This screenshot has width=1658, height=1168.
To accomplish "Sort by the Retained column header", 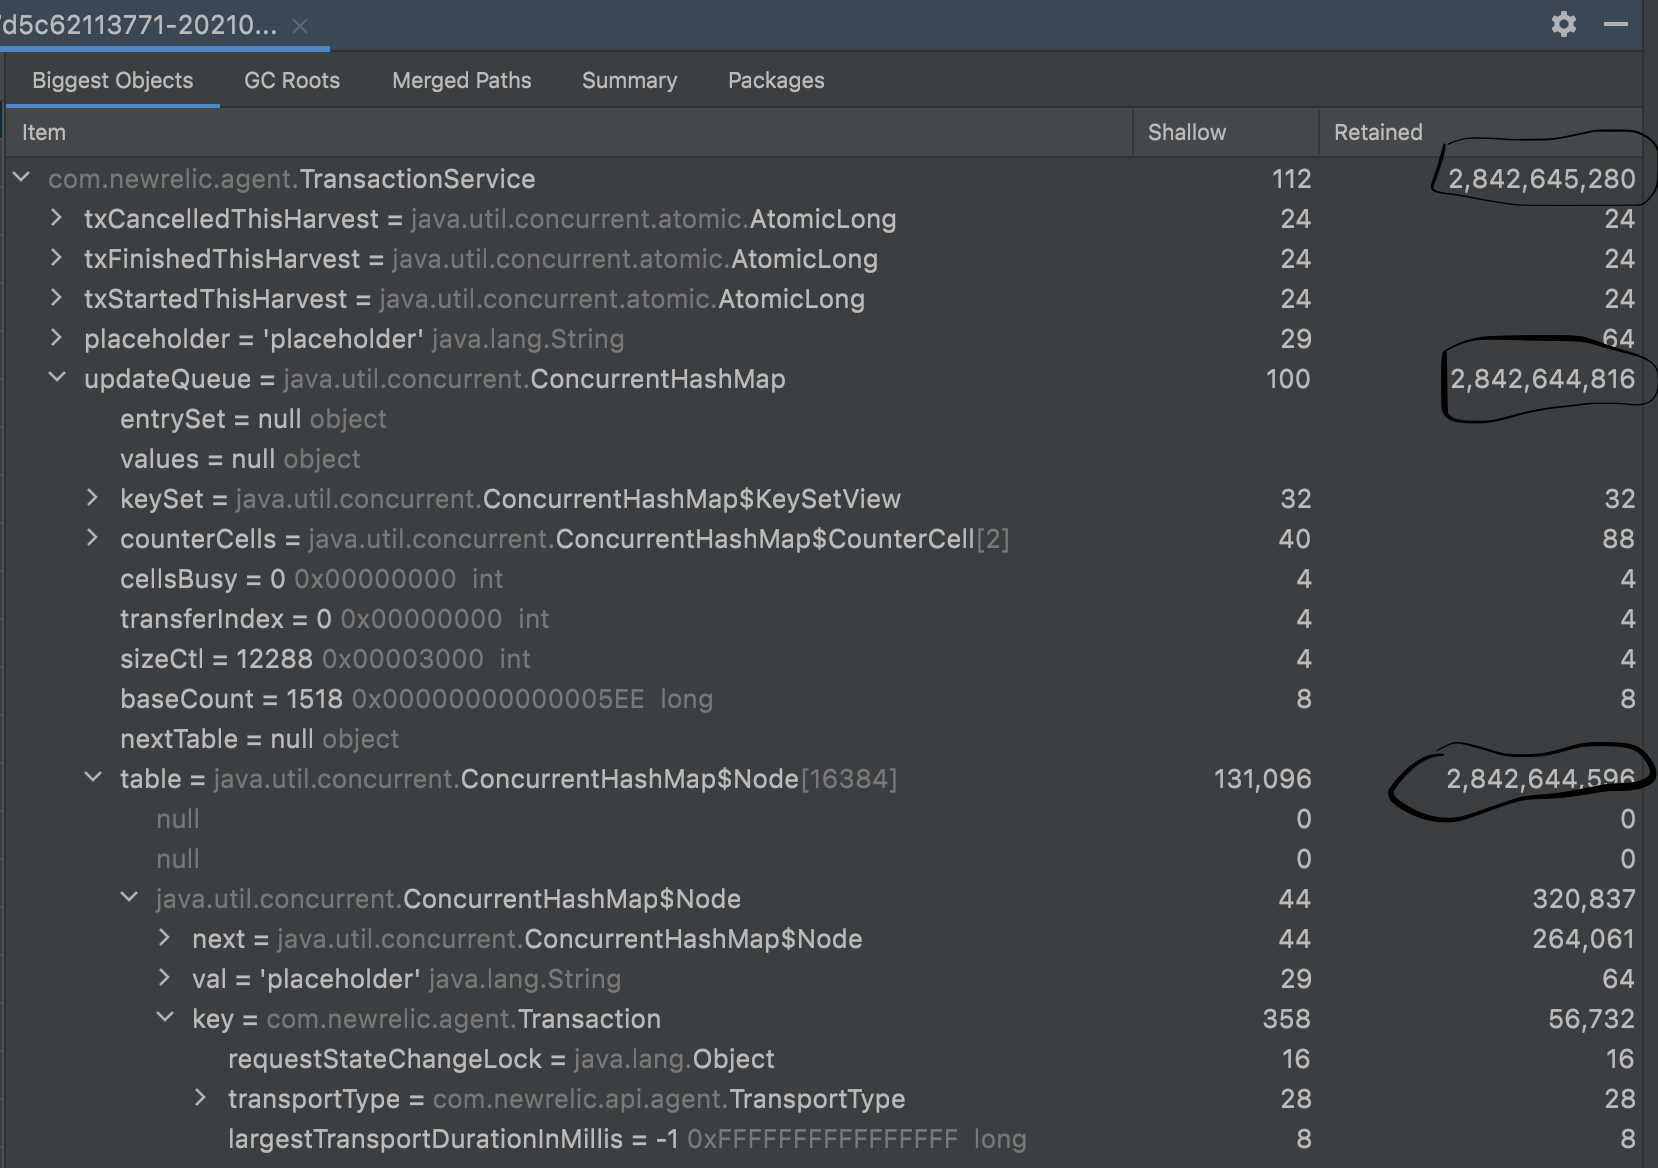I will point(1378,131).
